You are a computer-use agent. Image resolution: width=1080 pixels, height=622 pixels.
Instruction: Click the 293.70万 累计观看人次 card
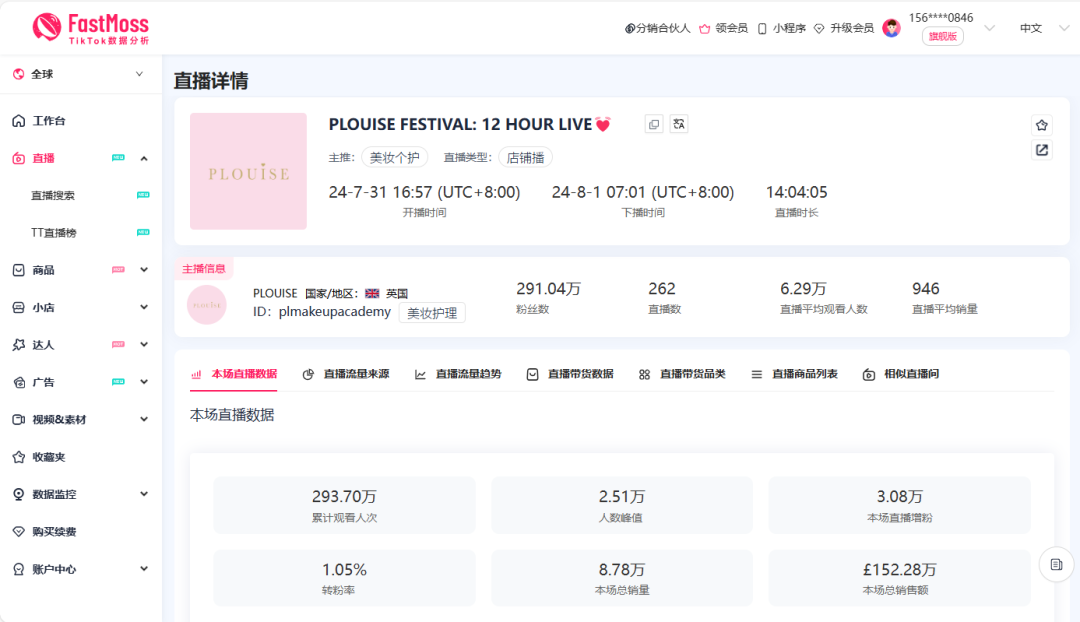click(344, 506)
